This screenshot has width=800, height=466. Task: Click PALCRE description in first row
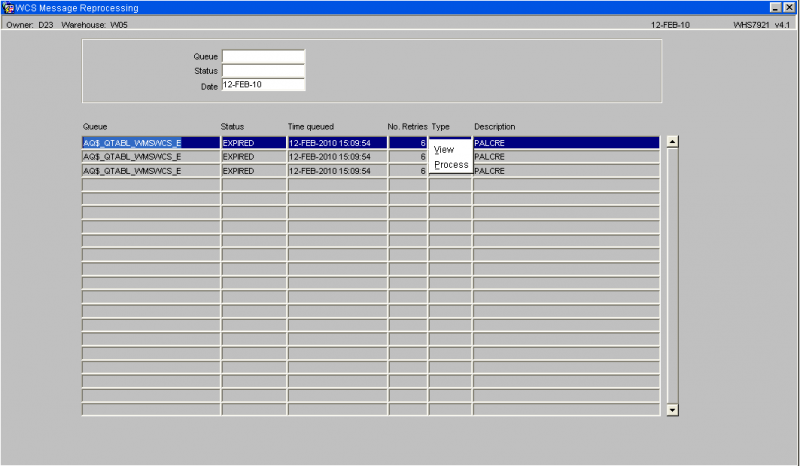point(566,143)
